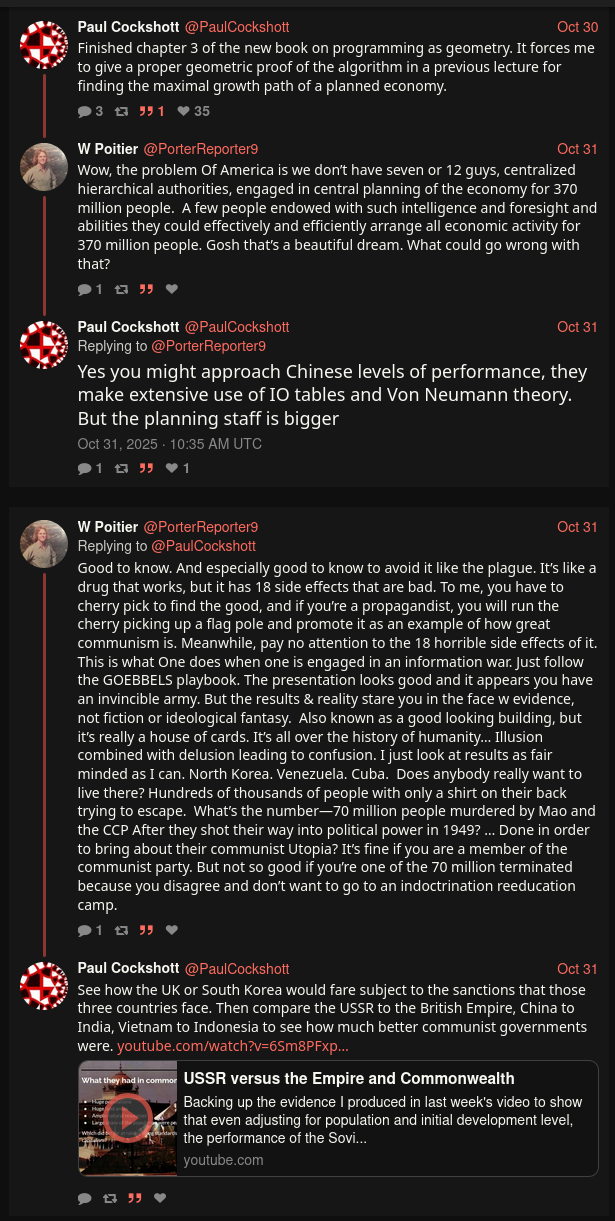615x1221 pixels.
Task: Like the tweet with the YouTube link
Action: click(x=160, y=1198)
